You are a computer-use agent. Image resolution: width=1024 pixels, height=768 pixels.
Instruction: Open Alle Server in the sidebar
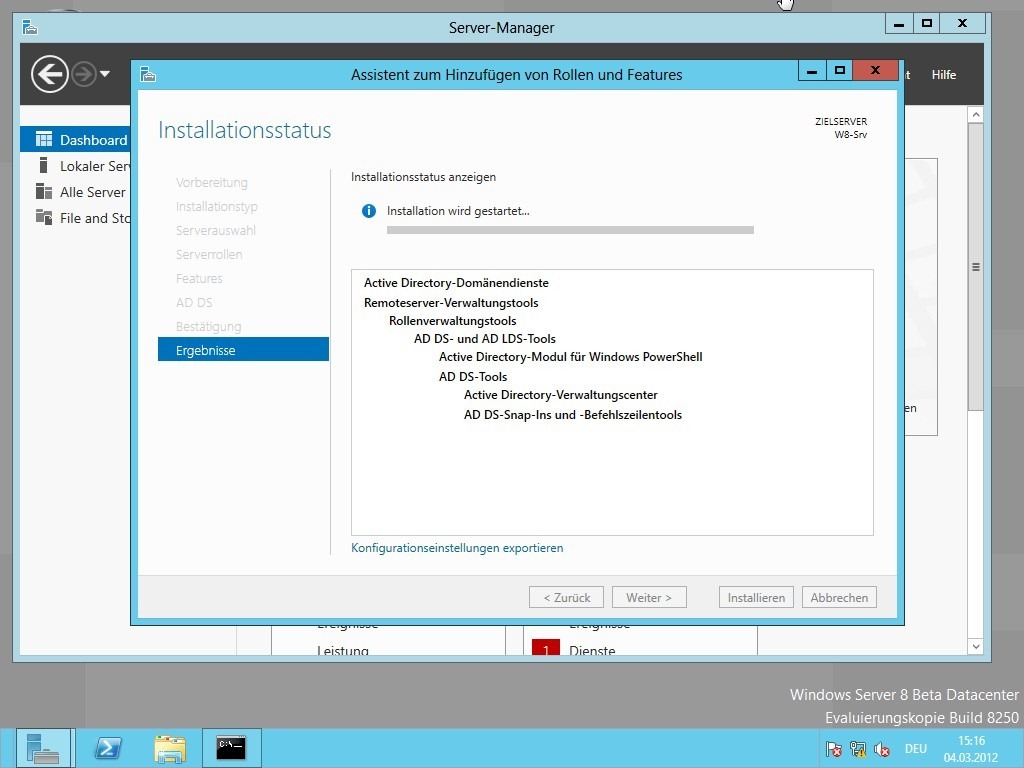75,192
